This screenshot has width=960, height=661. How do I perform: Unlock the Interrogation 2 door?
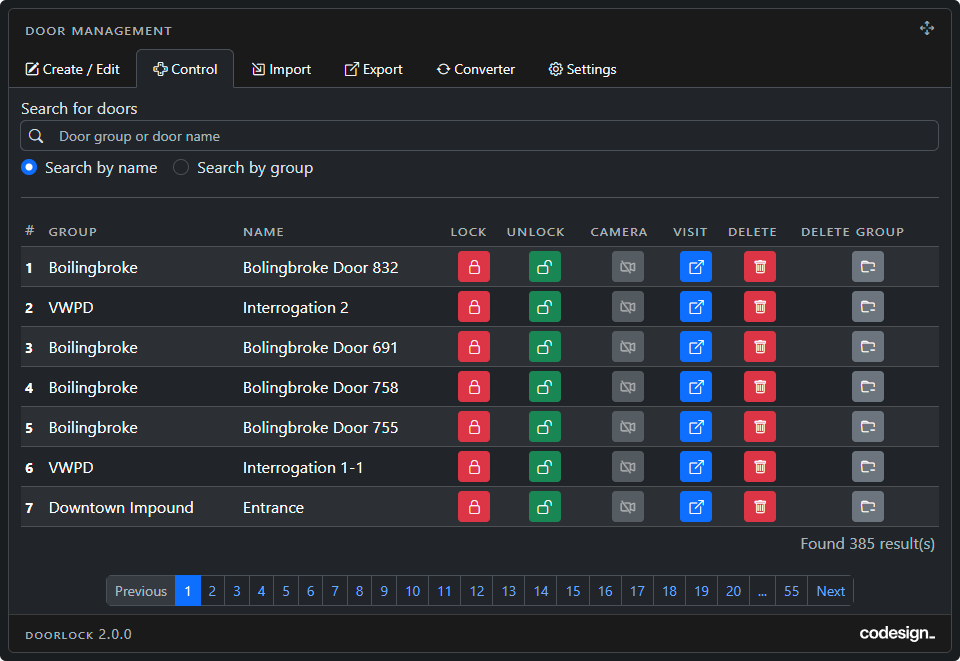click(x=544, y=307)
